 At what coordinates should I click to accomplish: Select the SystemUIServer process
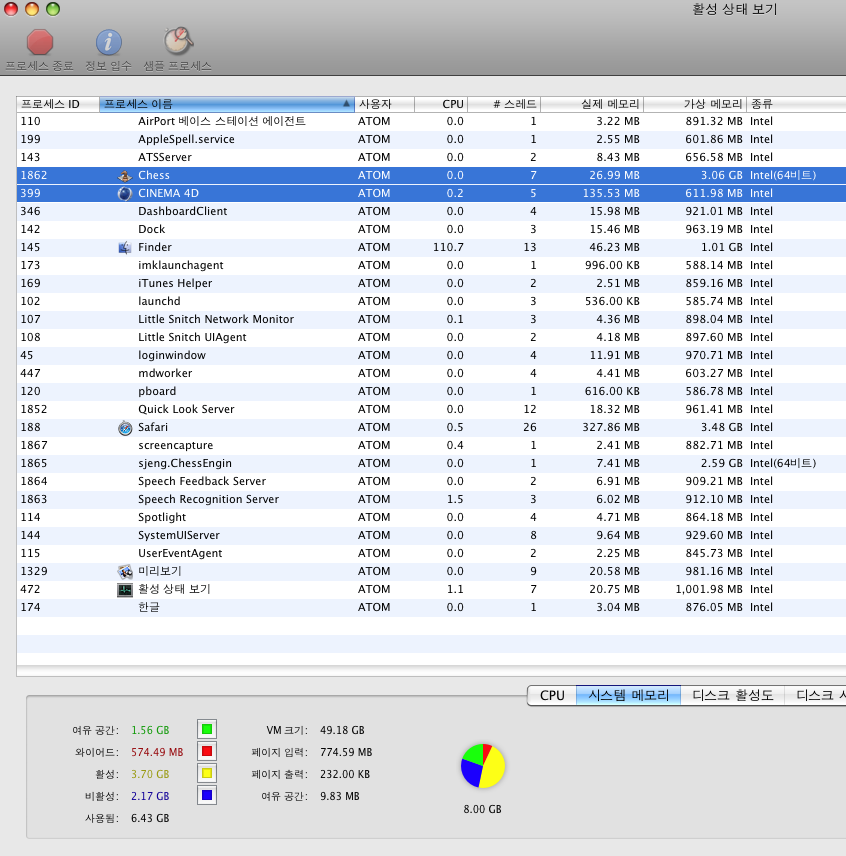[x=431, y=536]
